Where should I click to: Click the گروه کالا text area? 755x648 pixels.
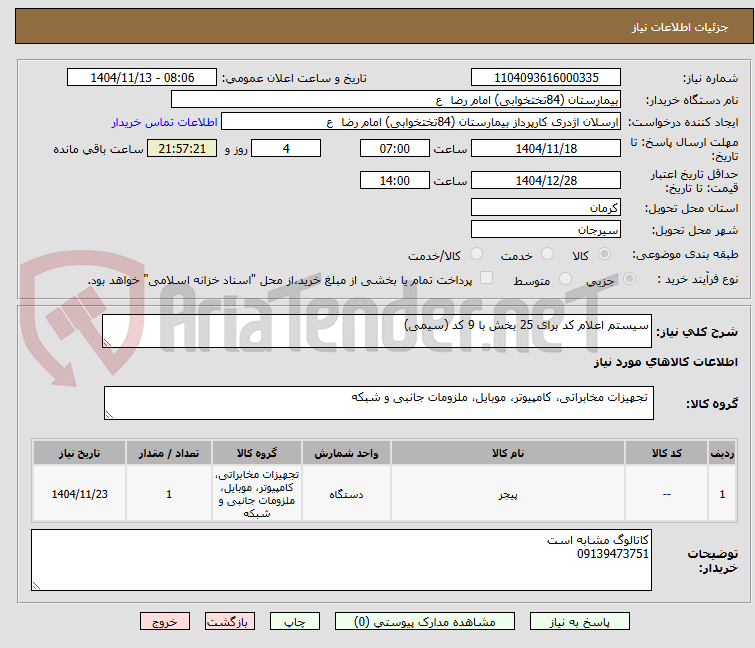tap(378, 403)
